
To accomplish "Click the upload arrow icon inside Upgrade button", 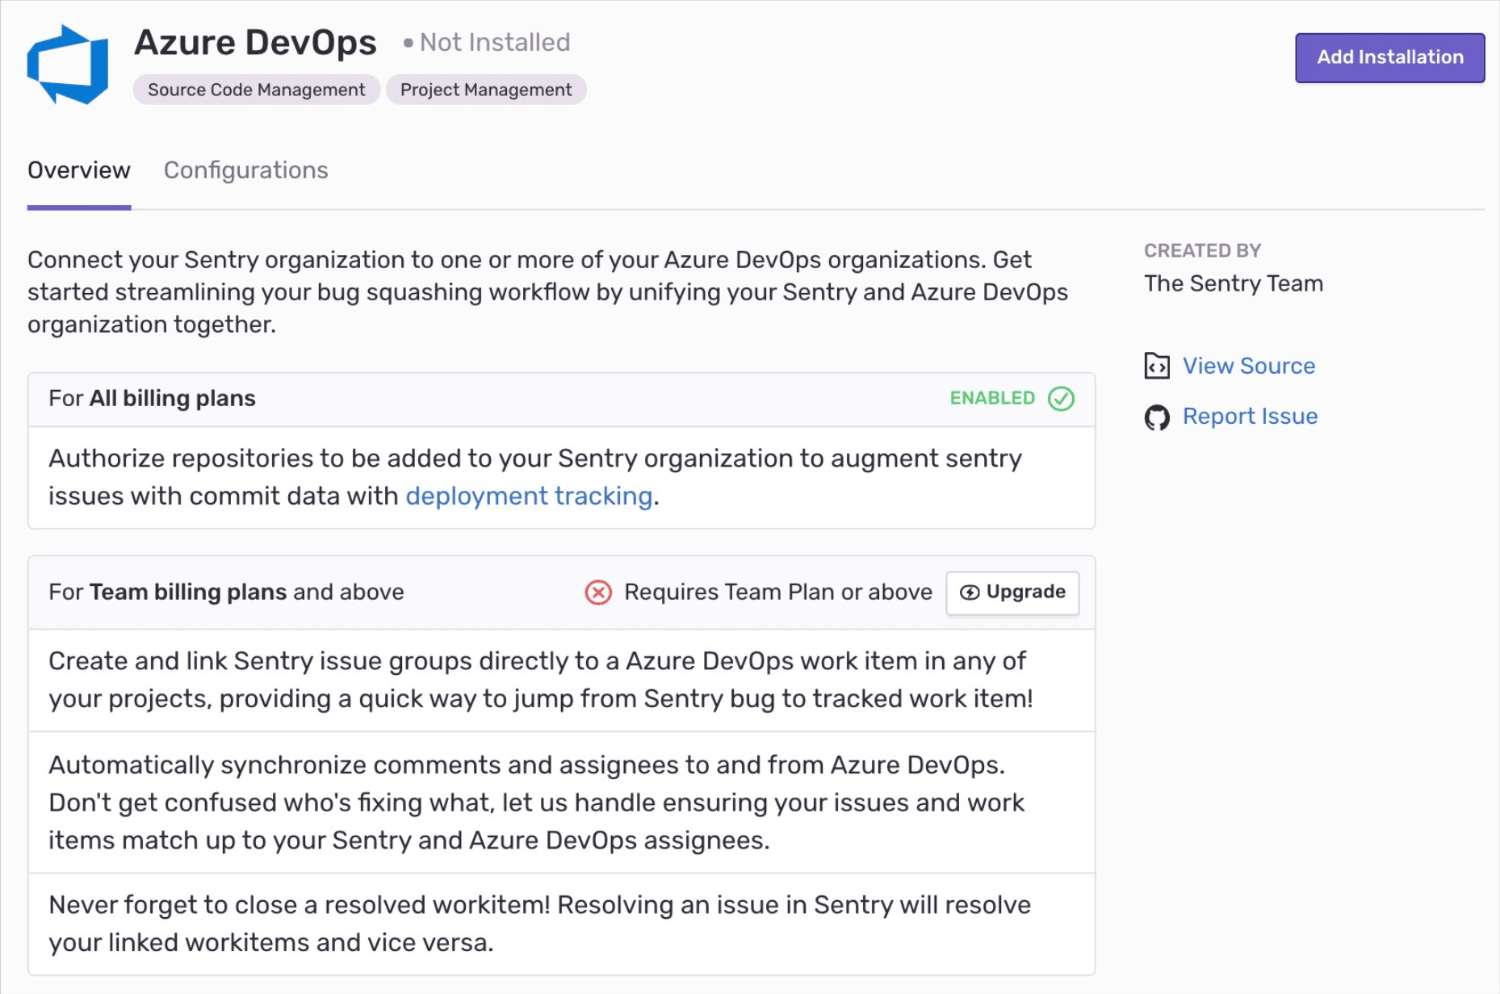I will click(970, 592).
